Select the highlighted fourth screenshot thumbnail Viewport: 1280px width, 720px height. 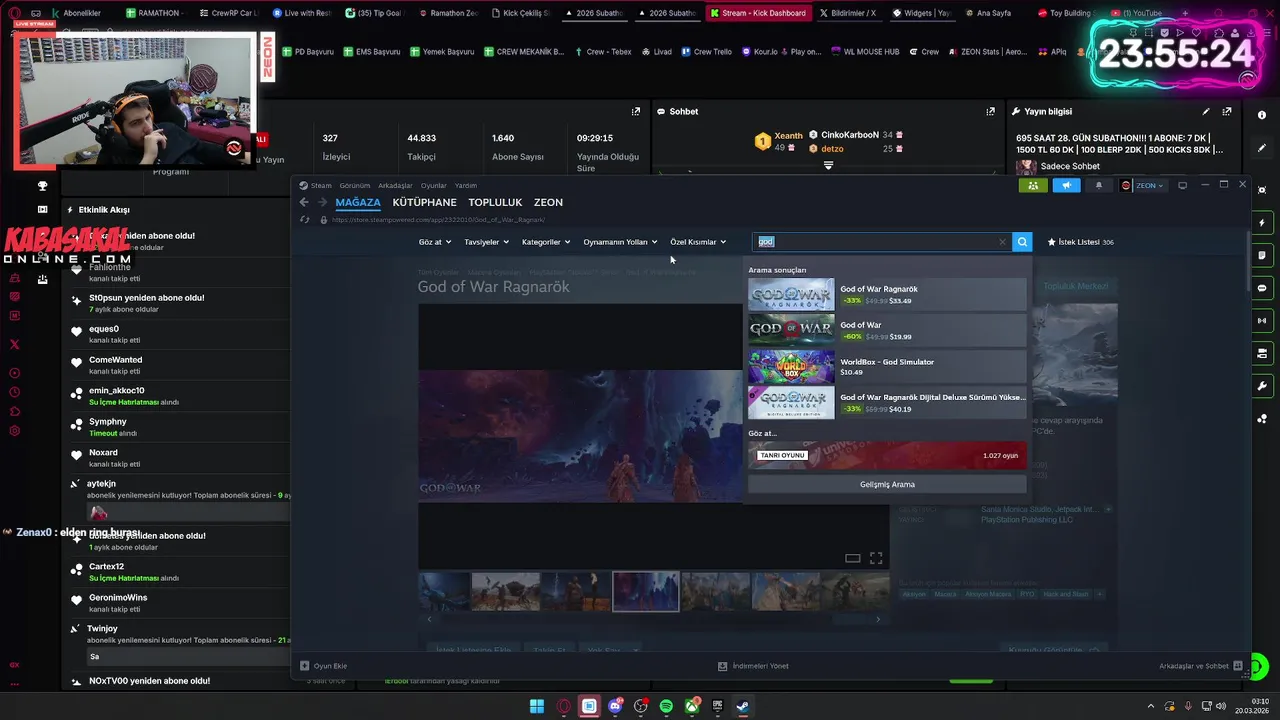pyautogui.click(x=645, y=591)
